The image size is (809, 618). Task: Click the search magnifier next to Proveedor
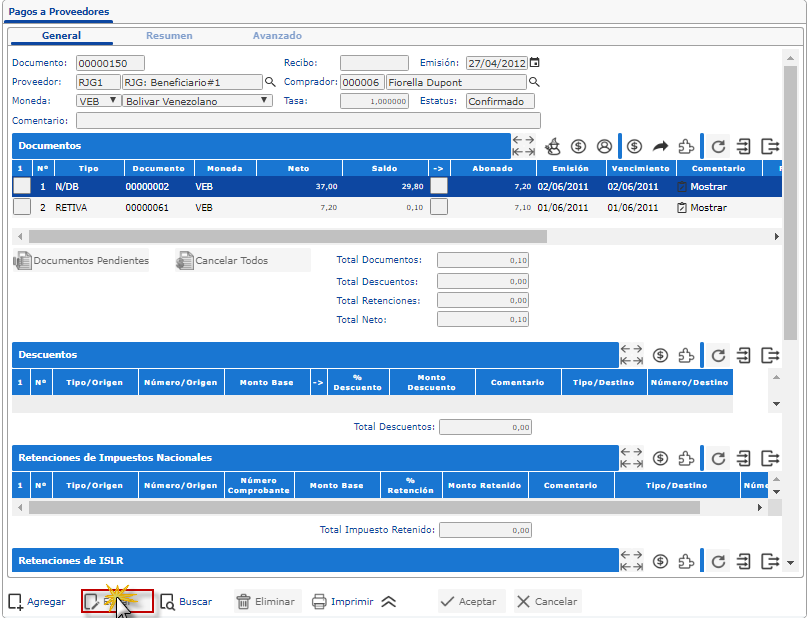(x=269, y=82)
